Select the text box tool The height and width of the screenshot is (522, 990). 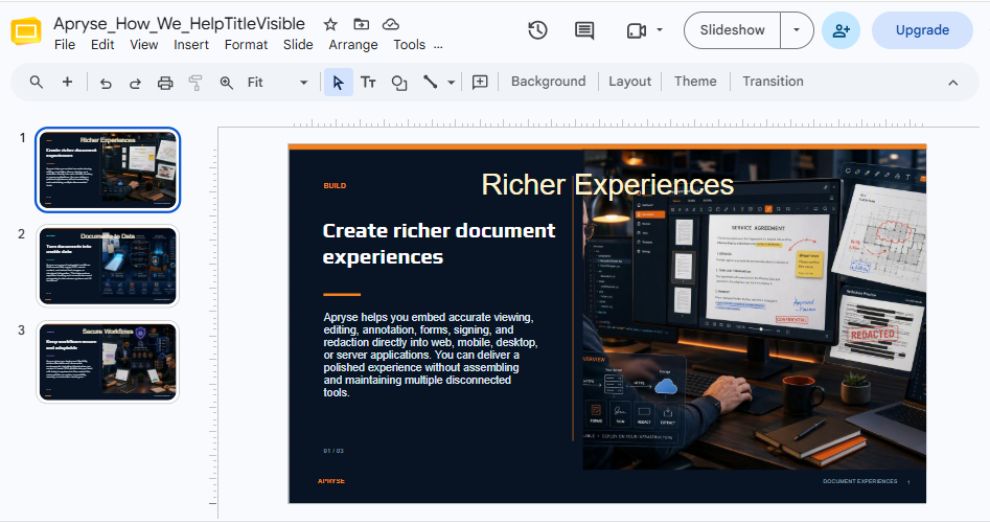pos(368,82)
